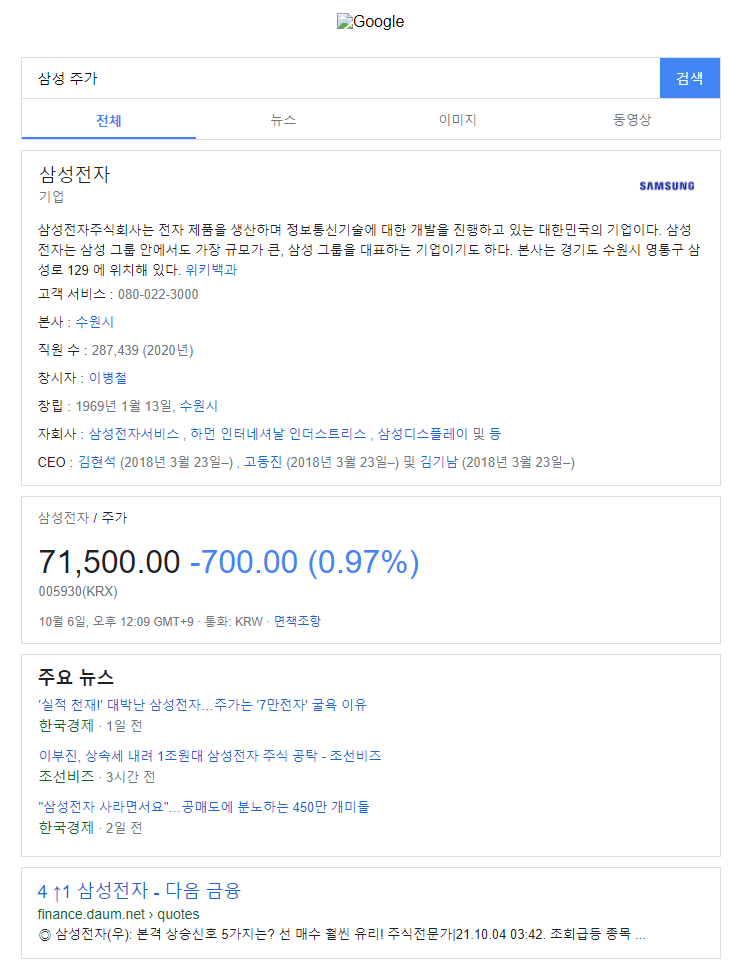Open CEO 김기남 link
739x960 pixels.
pos(439,462)
